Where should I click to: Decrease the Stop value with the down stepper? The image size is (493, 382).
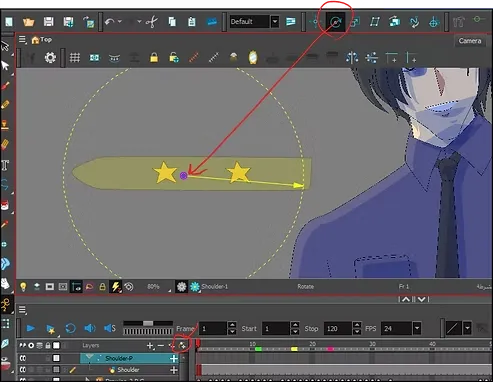coord(357,332)
